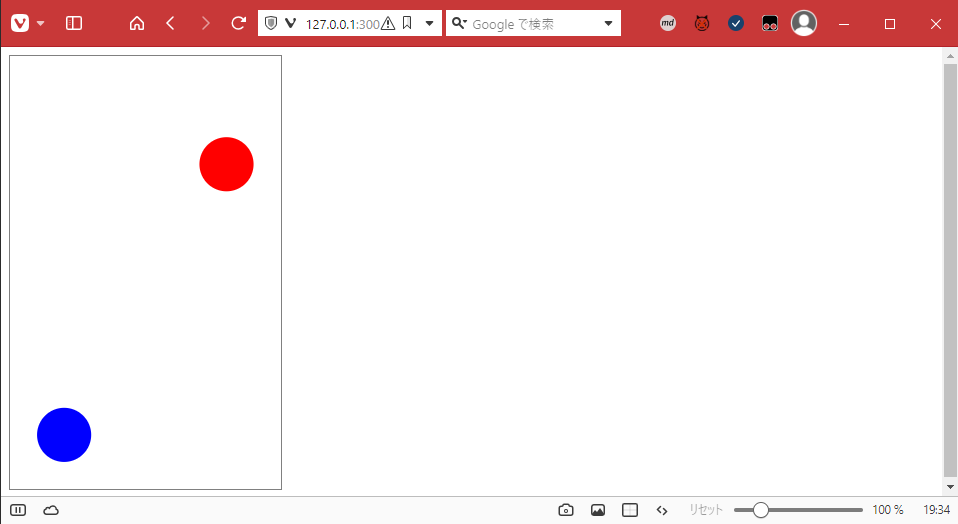
Task: Close the Vivaldi window
Action: click(x=935, y=24)
